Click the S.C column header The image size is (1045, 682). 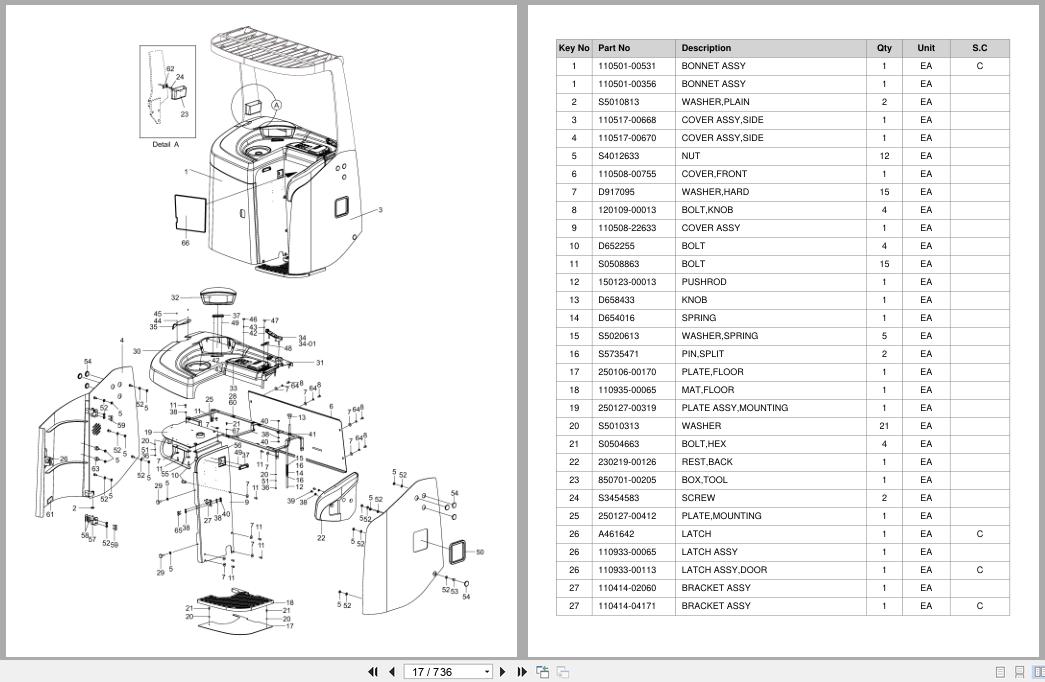[979, 48]
